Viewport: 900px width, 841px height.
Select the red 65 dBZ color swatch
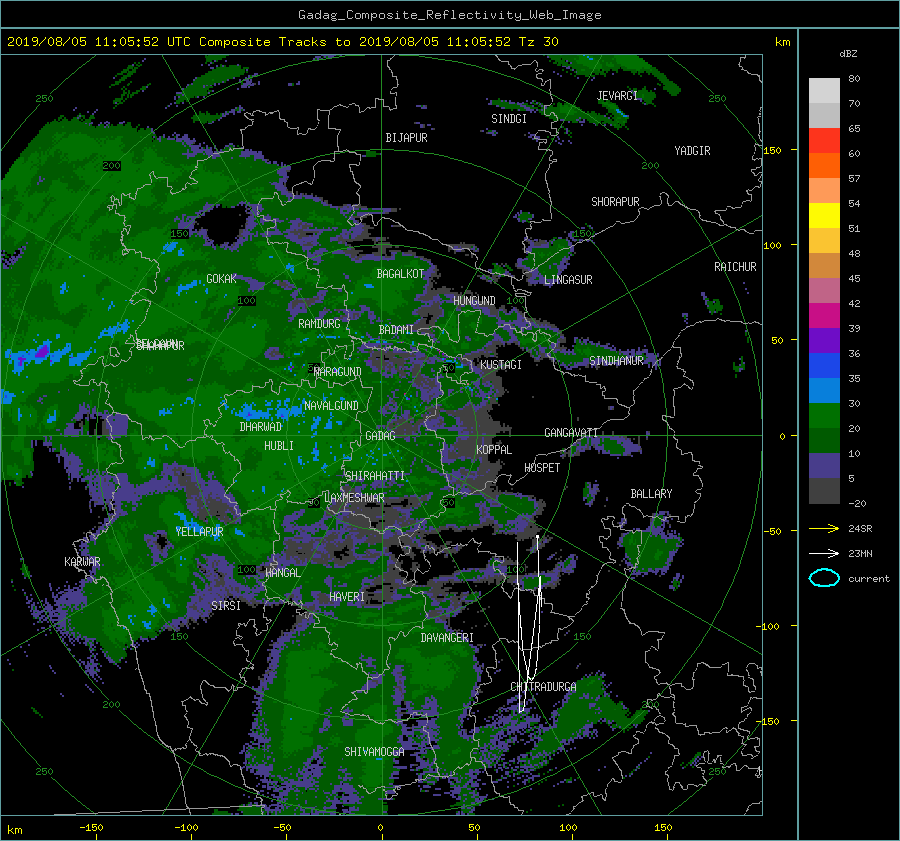pos(824,140)
